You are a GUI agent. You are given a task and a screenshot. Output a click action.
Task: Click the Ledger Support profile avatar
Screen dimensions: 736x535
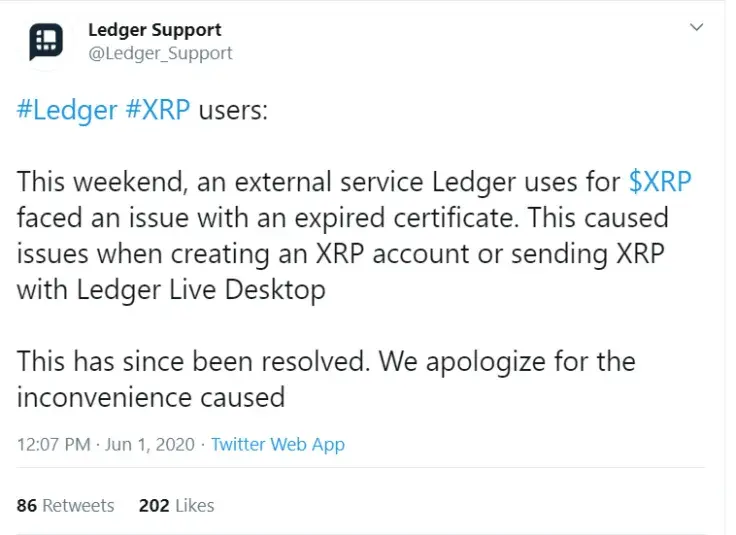46,41
